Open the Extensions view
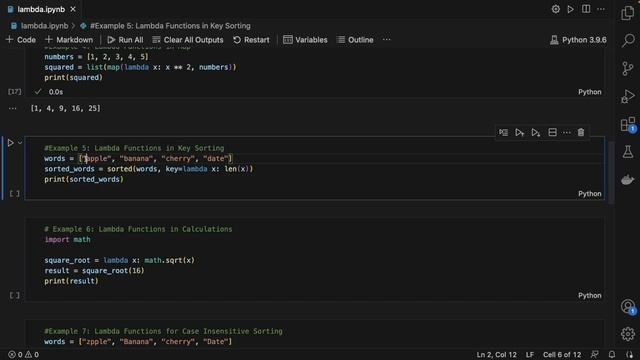Viewport: 640px width, 360px height. tap(628, 124)
